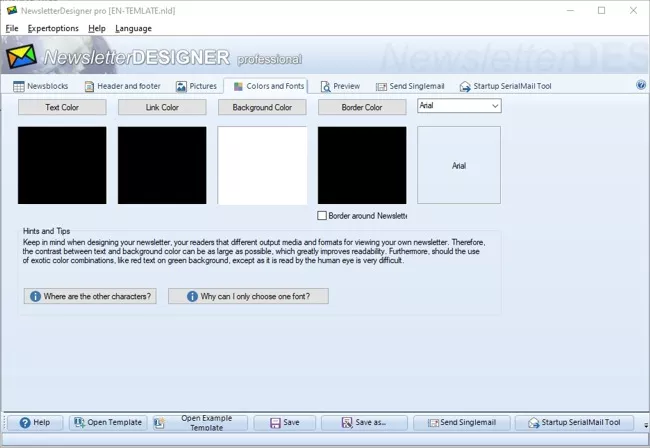
Task: Click the info icon on 'Where are the other characters?'
Action: (x=35, y=296)
